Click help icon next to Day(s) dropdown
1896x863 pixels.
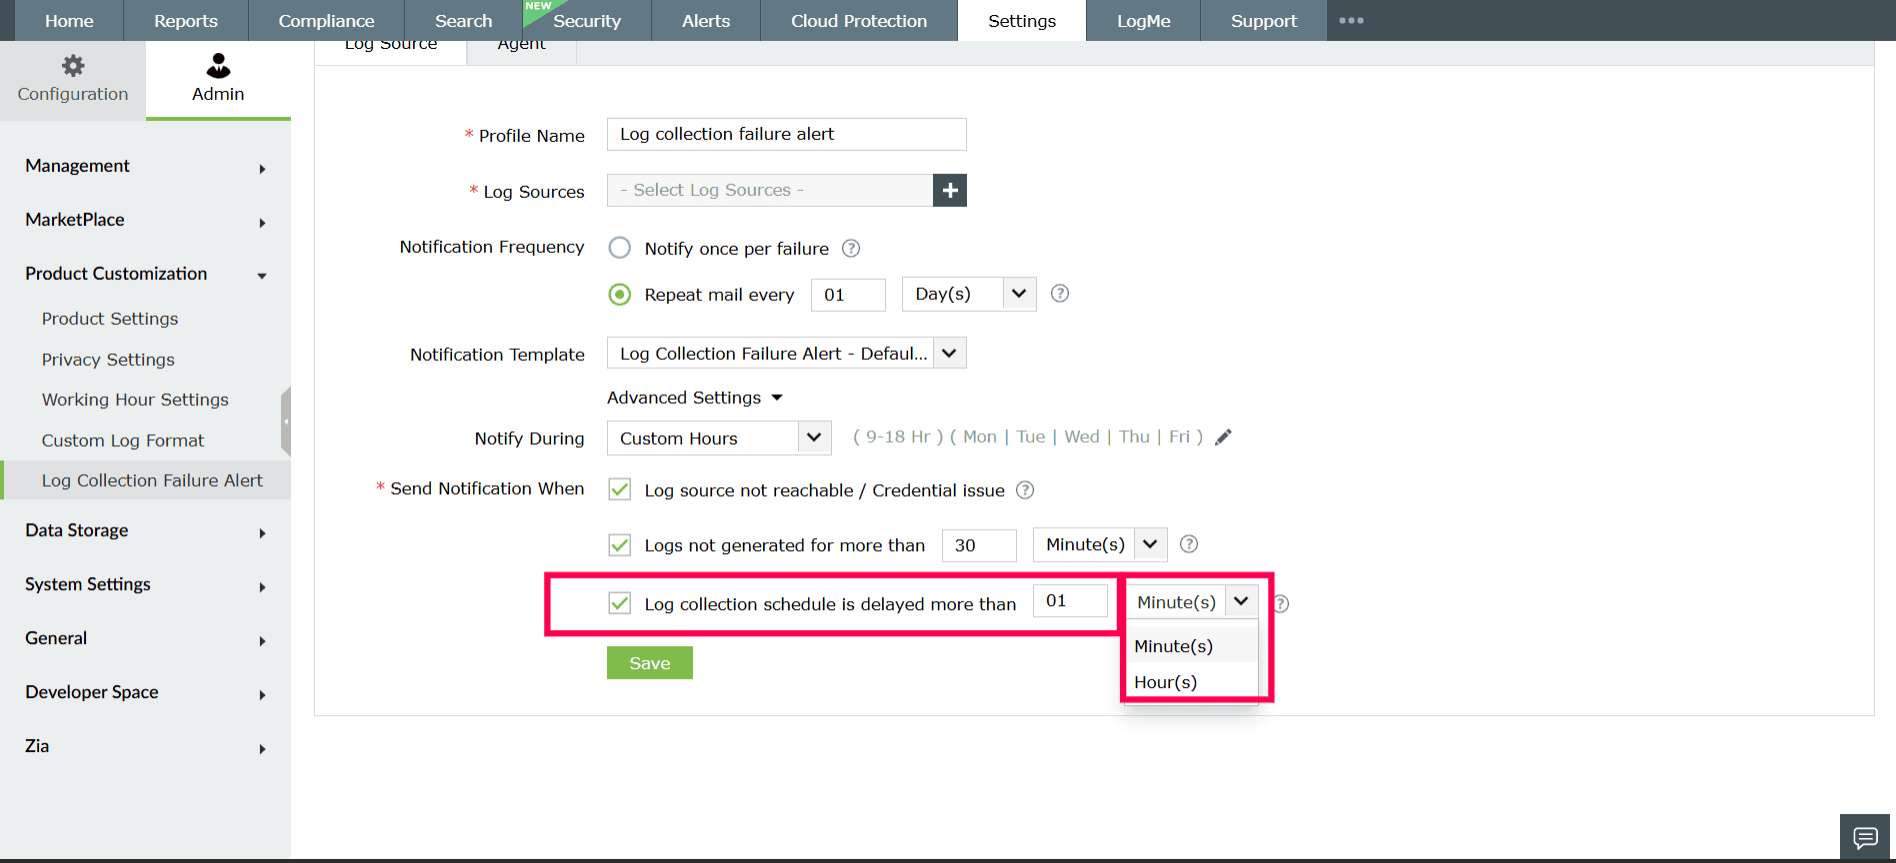[x=1060, y=293]
